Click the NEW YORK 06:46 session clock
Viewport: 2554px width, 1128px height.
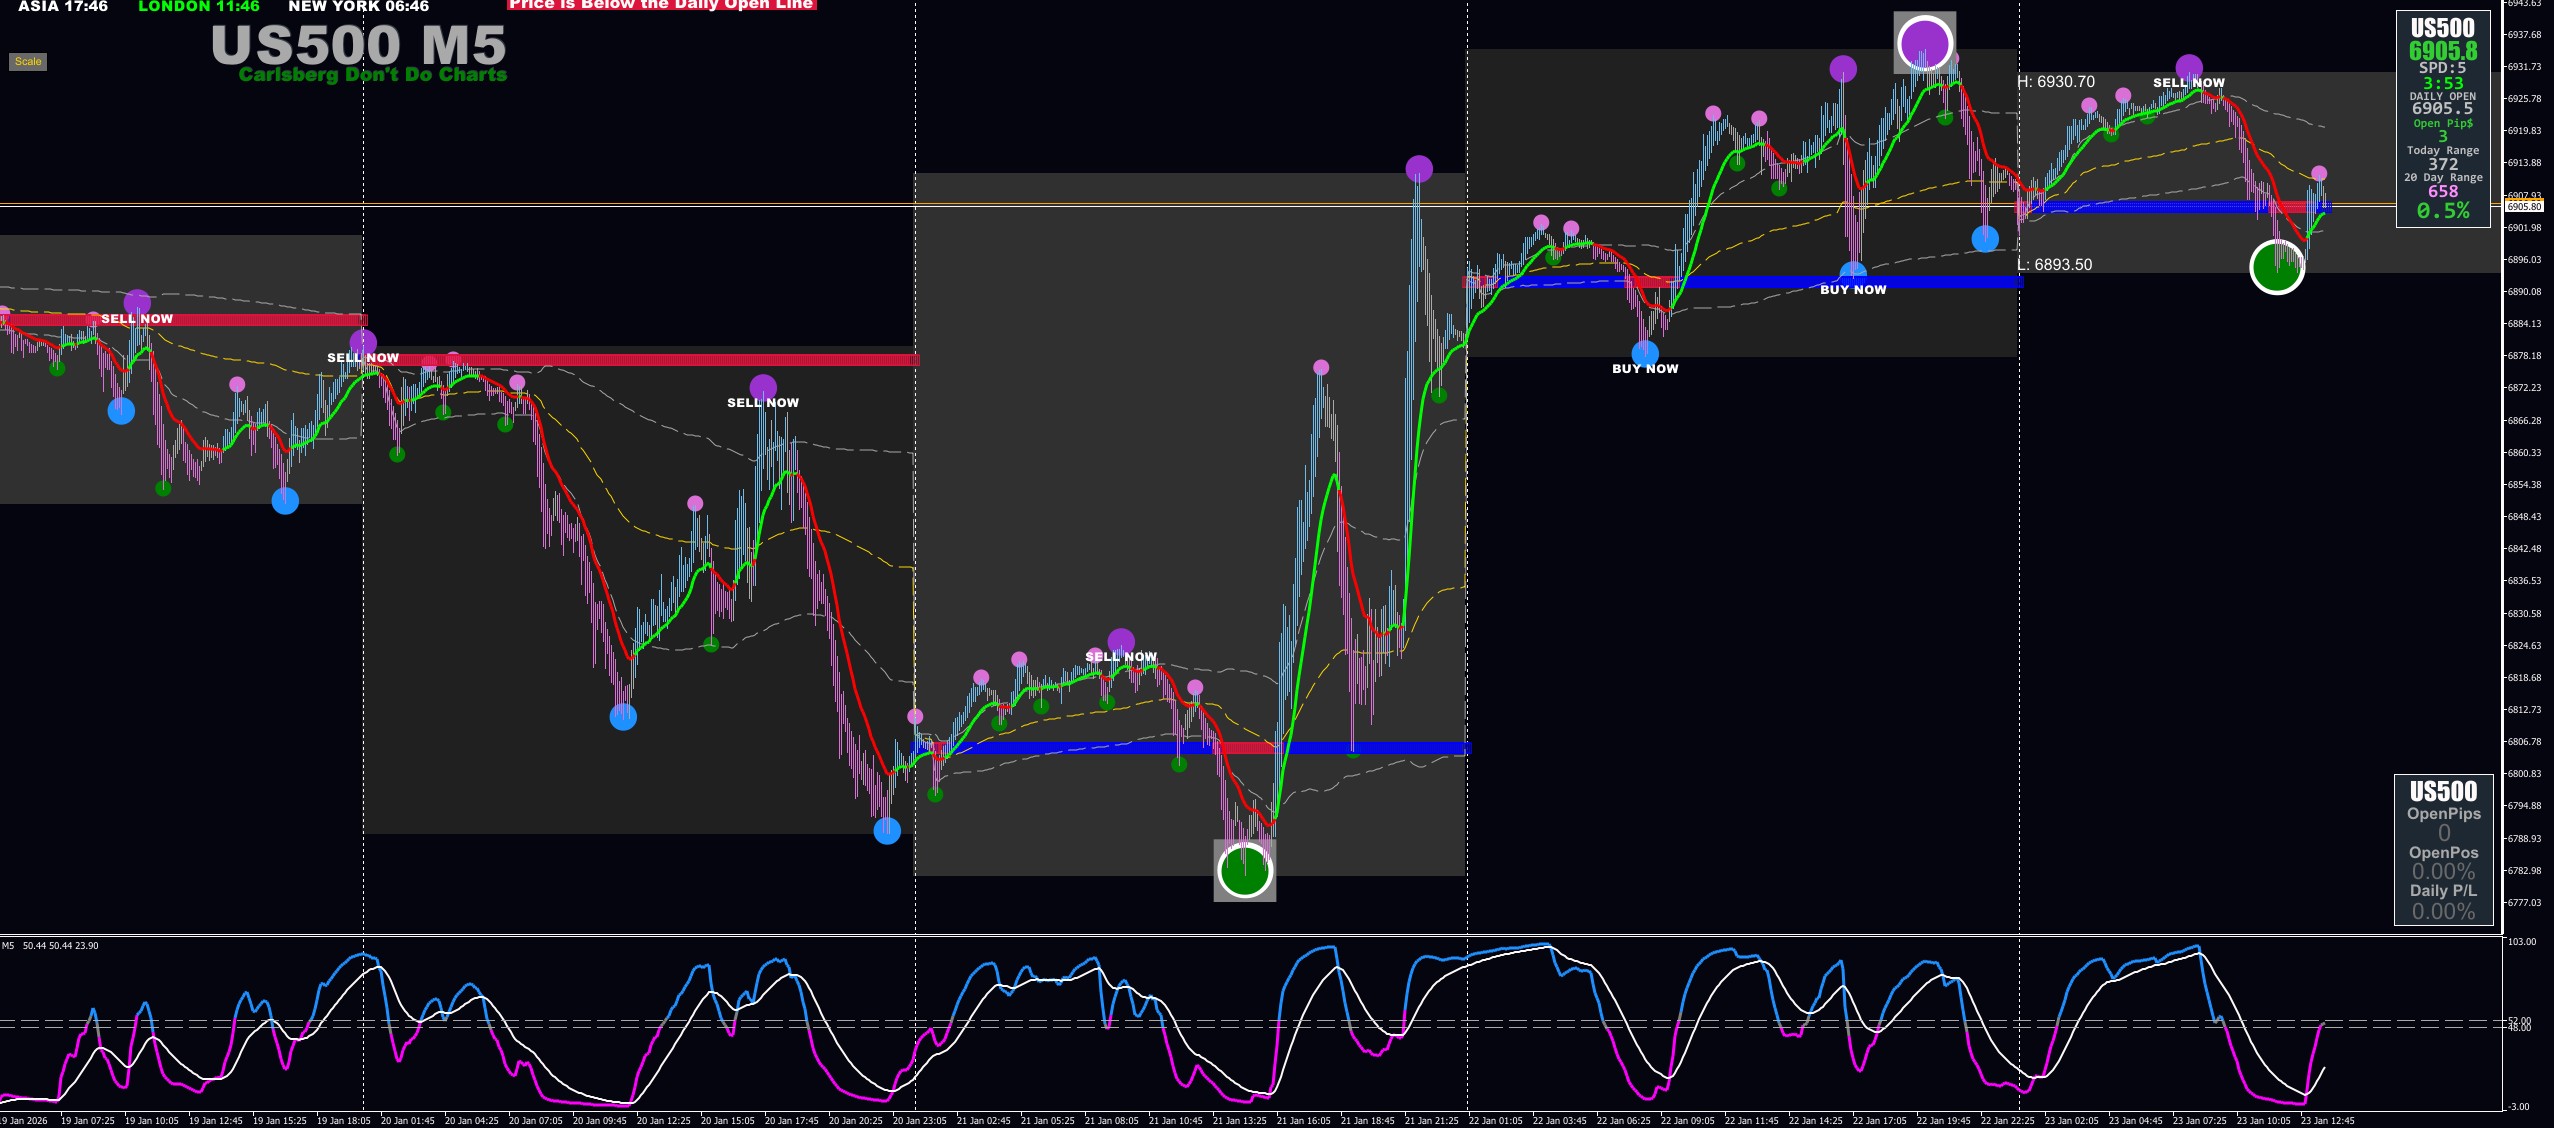(358, 7)
